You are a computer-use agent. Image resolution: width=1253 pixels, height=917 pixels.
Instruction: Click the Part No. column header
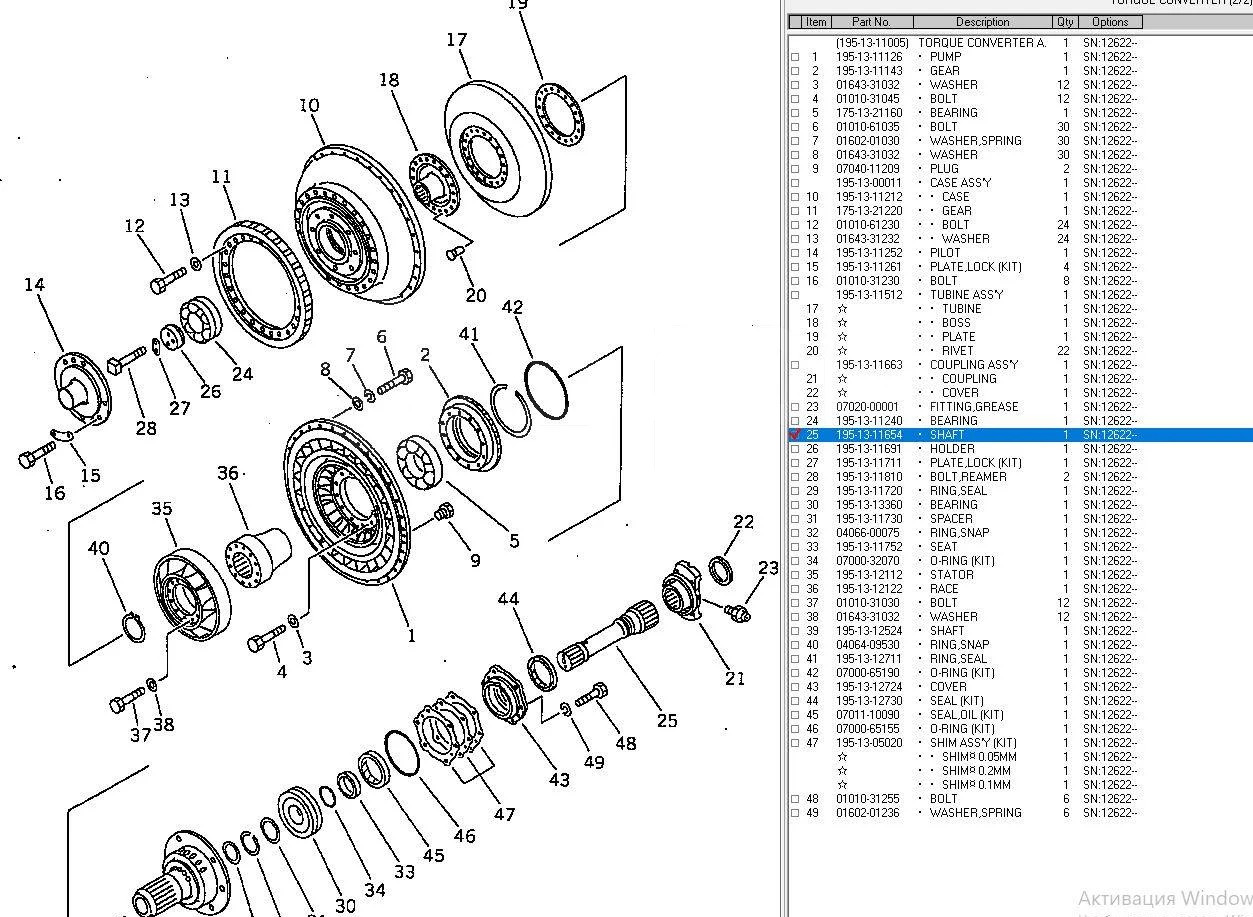coord(871,22)
